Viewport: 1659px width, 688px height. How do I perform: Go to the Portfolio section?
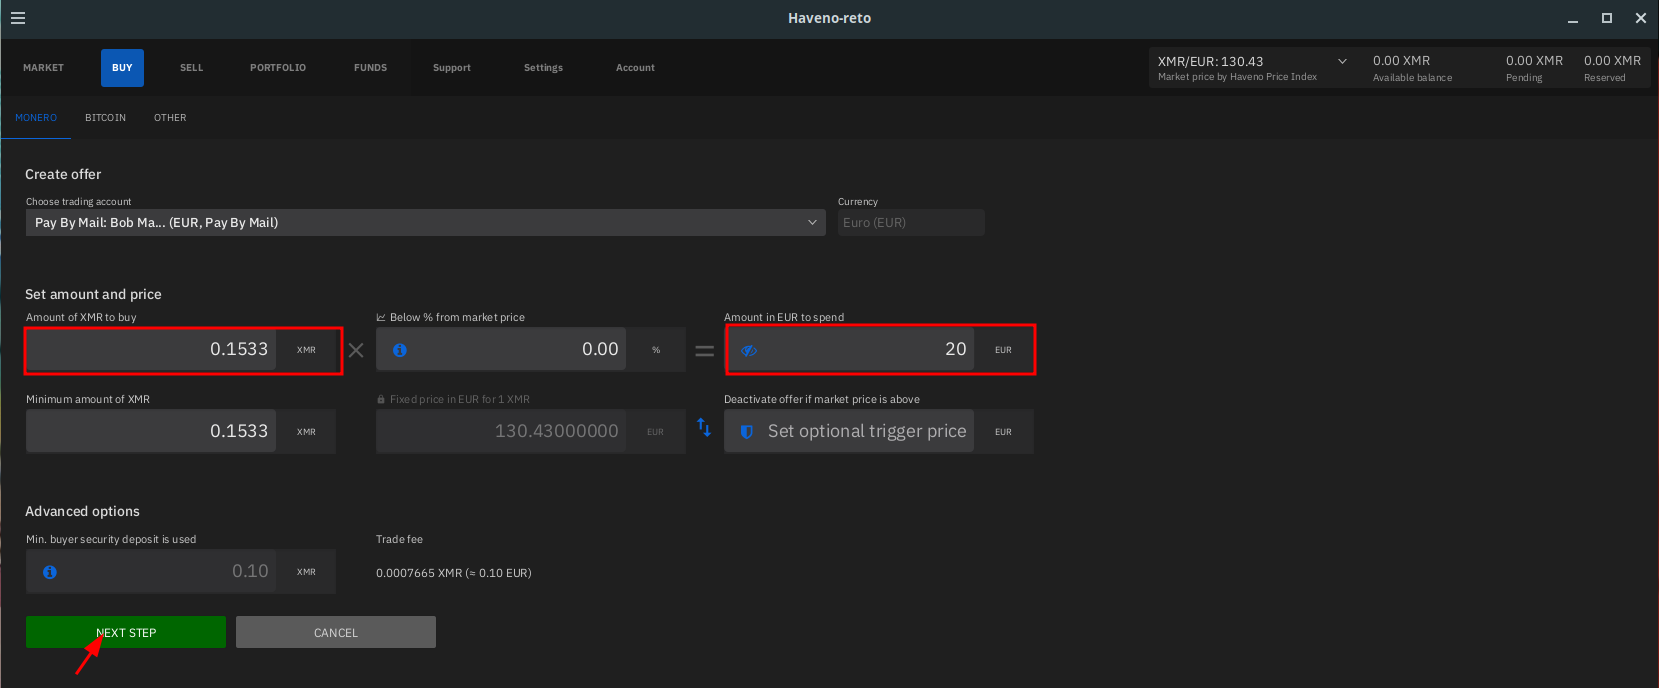278,68
